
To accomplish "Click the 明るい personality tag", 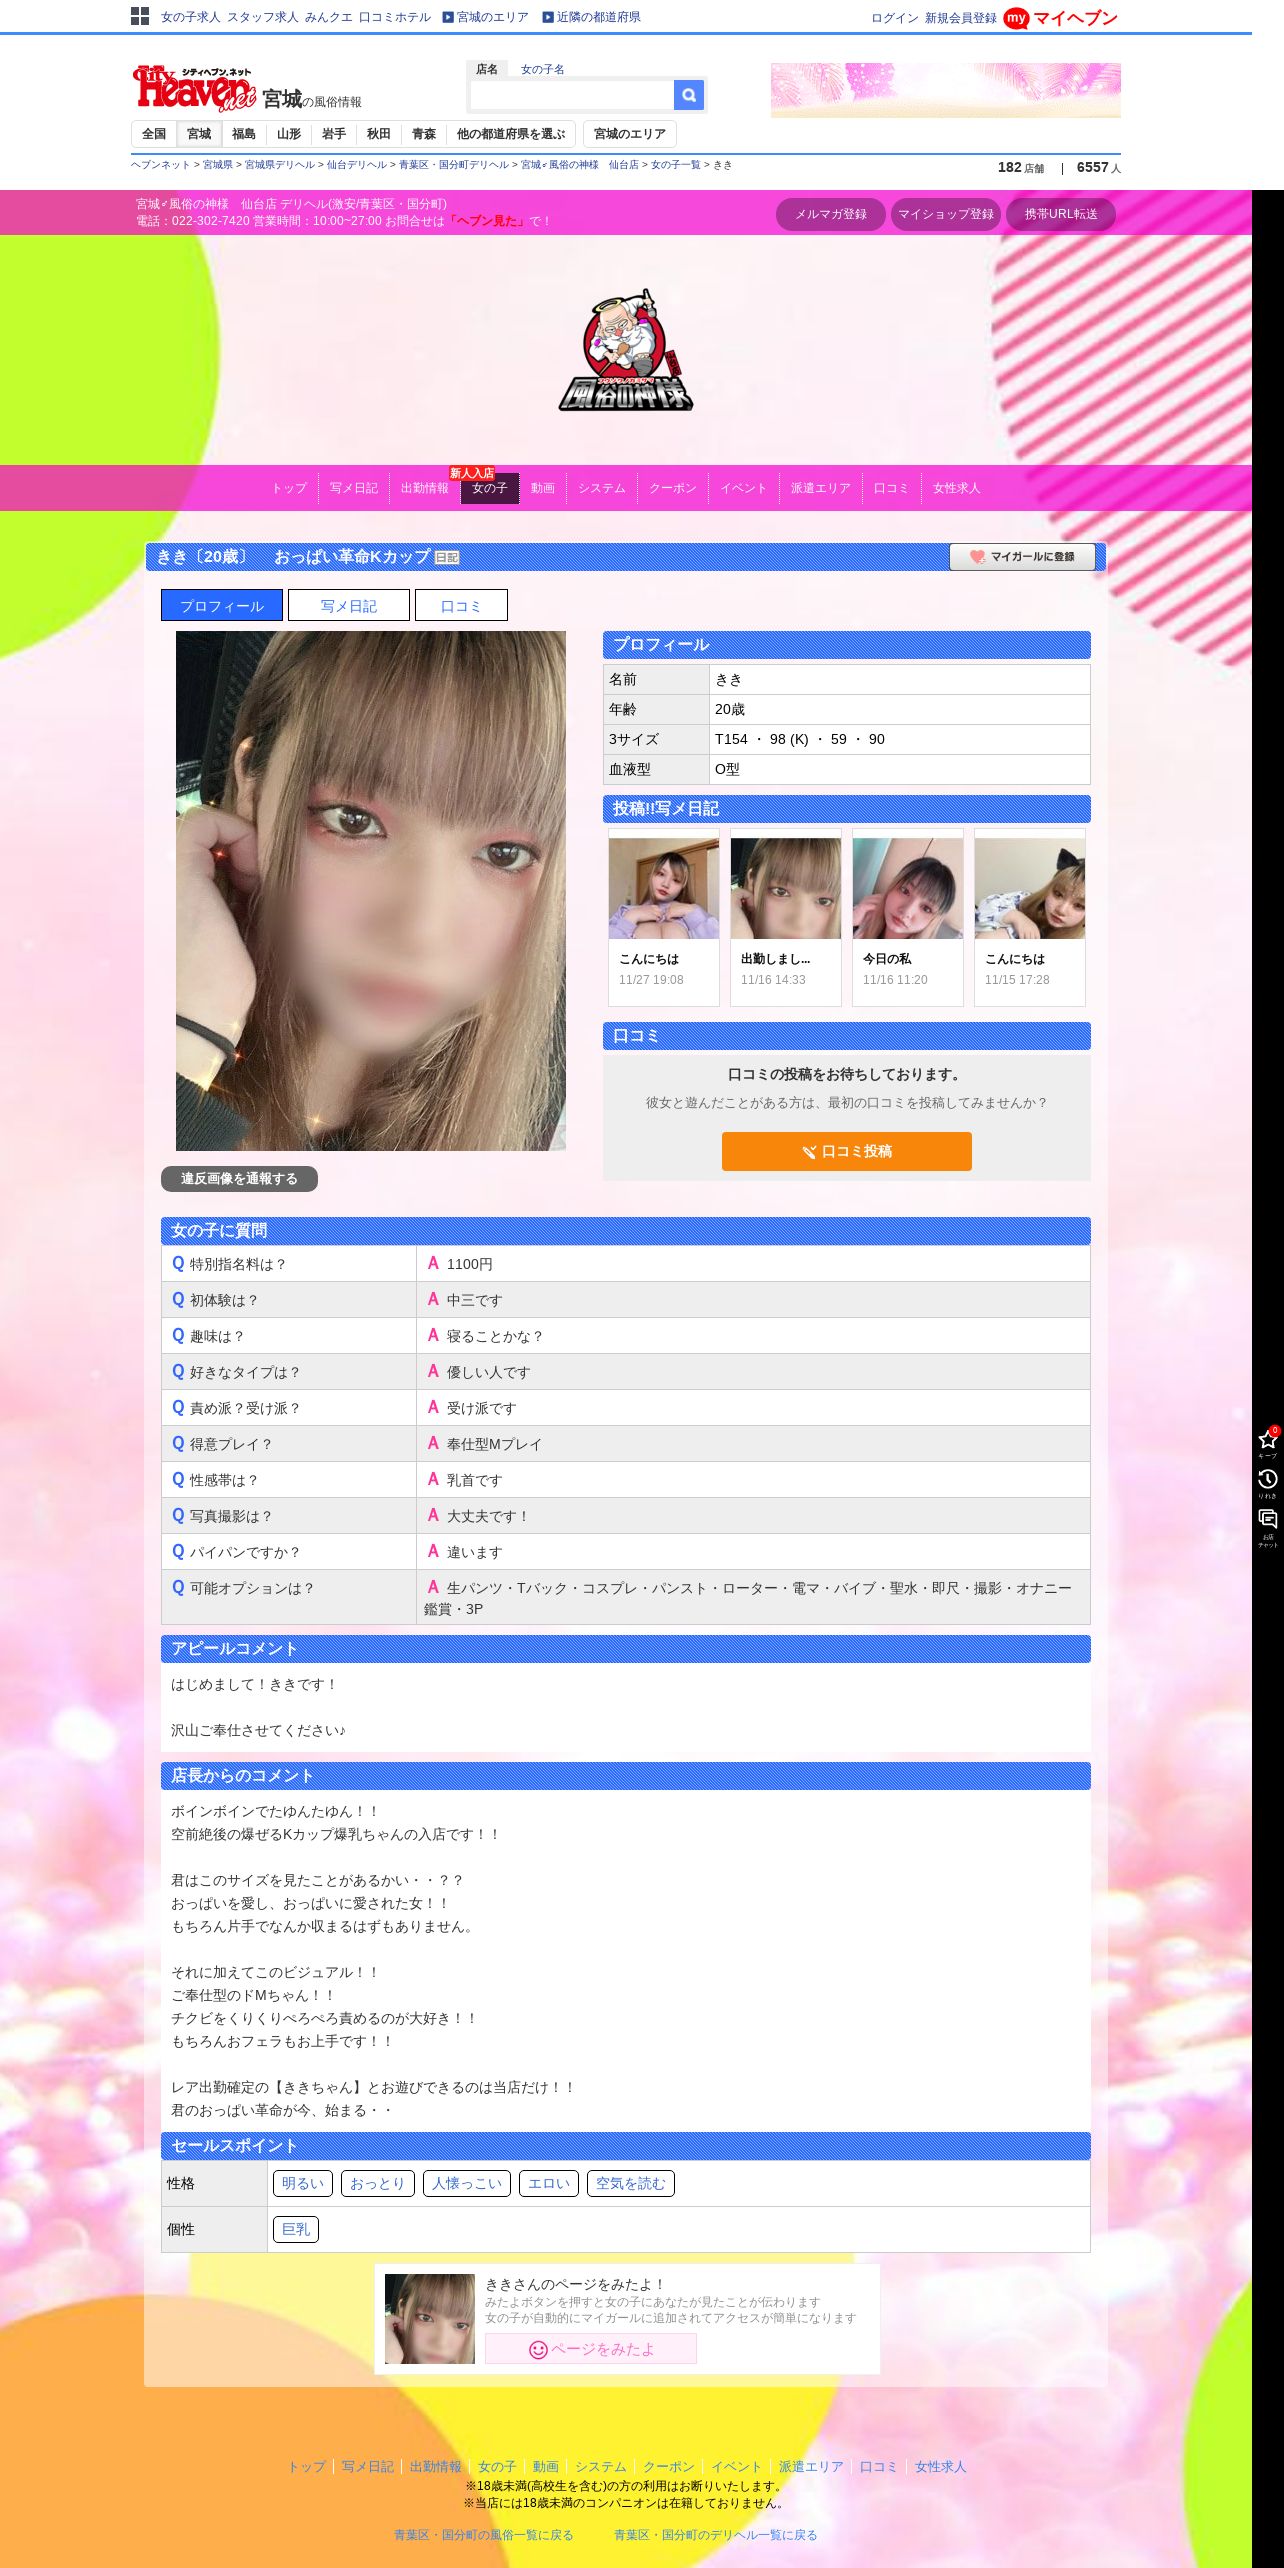I will coord(303,2183).
